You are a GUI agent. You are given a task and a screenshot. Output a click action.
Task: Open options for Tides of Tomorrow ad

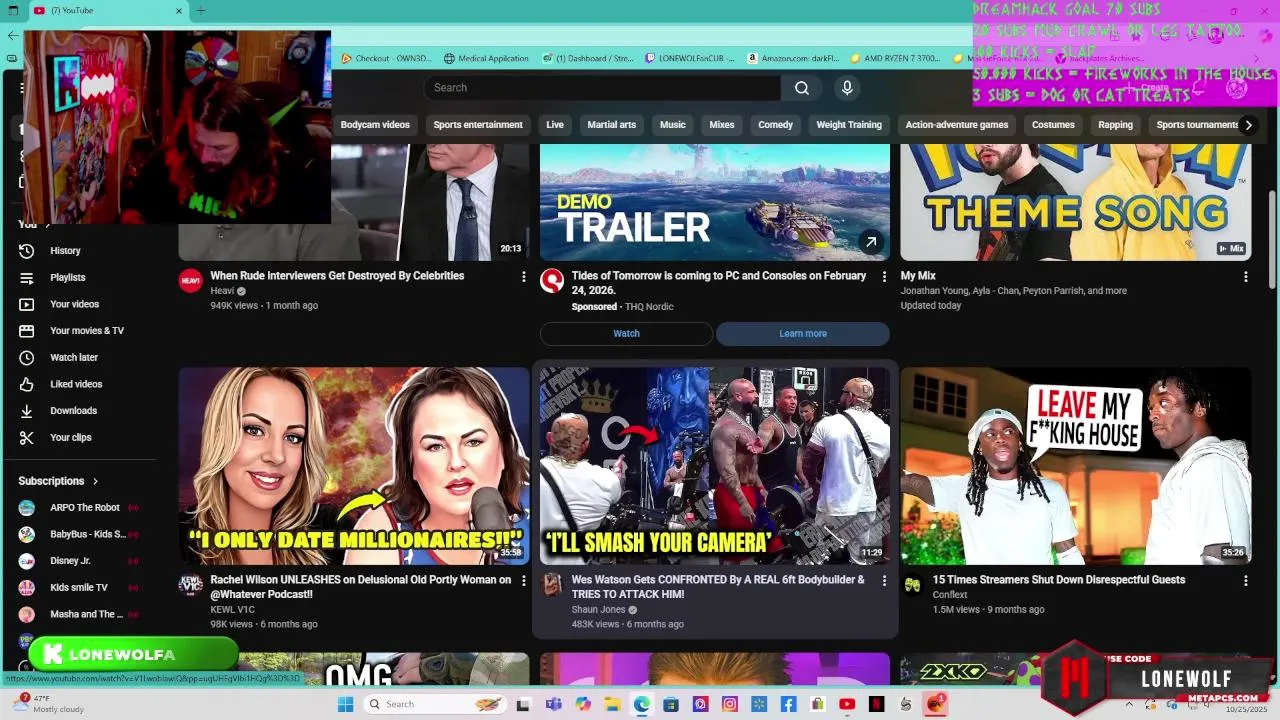click(884, 277)
